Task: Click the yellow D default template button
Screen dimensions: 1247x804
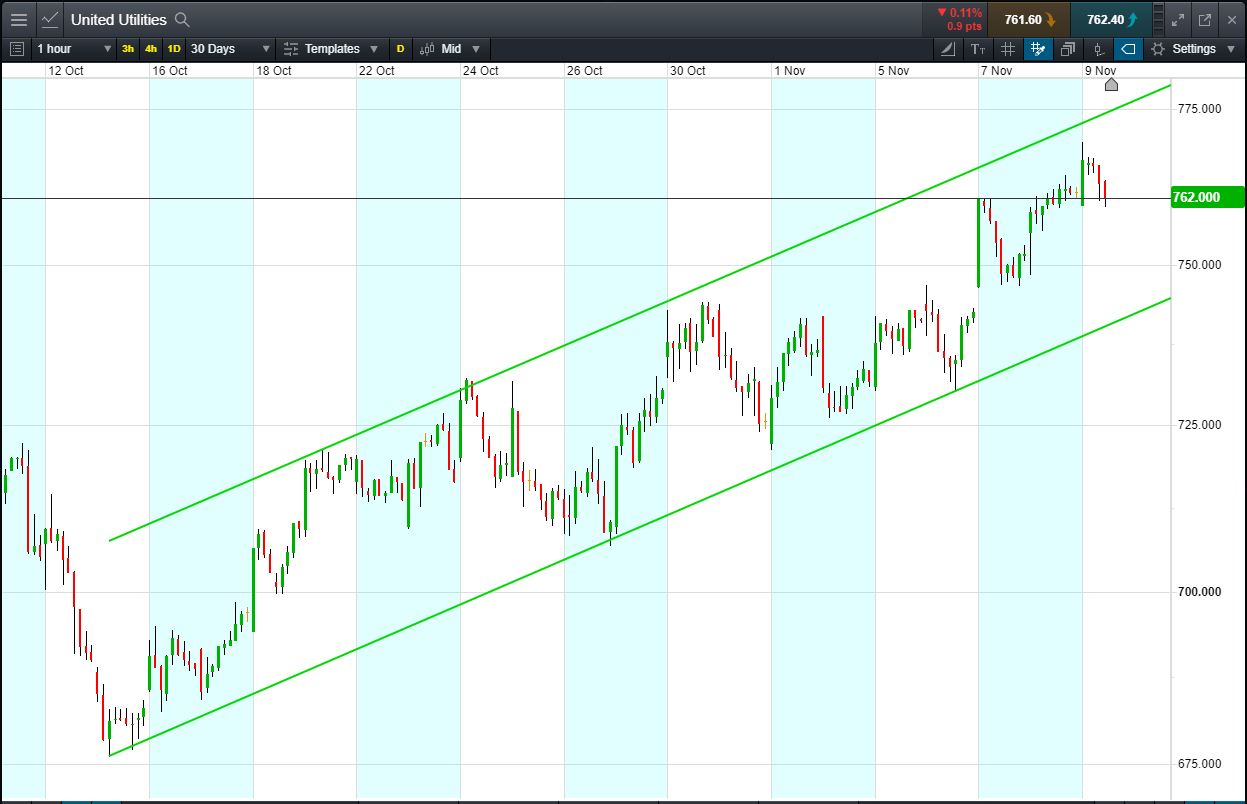Action: (x=400, y=48)
